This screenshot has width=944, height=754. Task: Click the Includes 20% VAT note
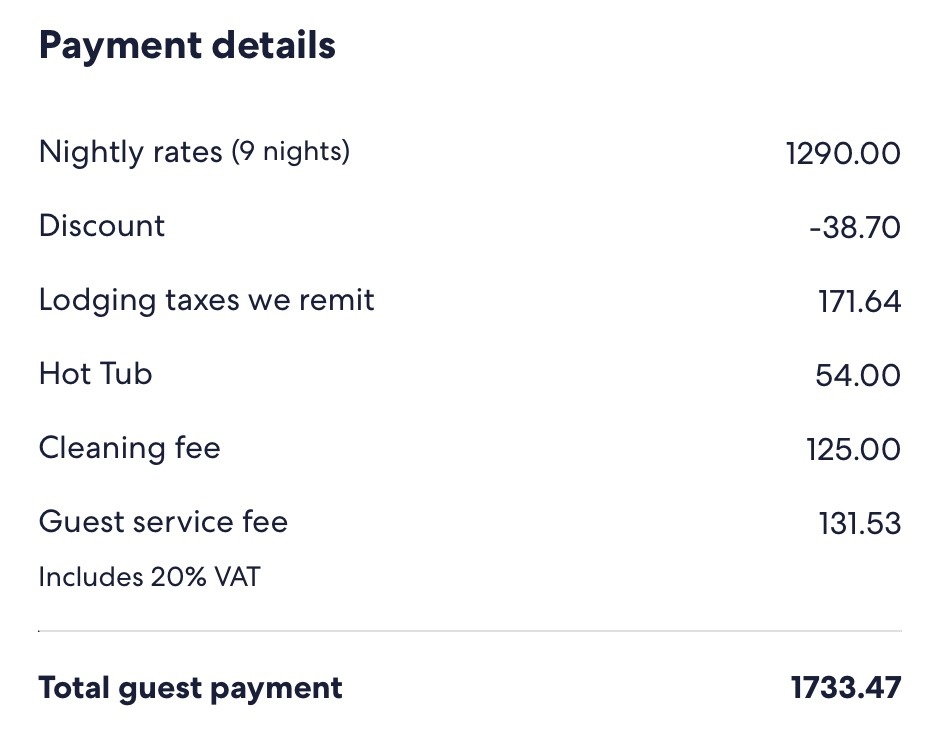149,577
